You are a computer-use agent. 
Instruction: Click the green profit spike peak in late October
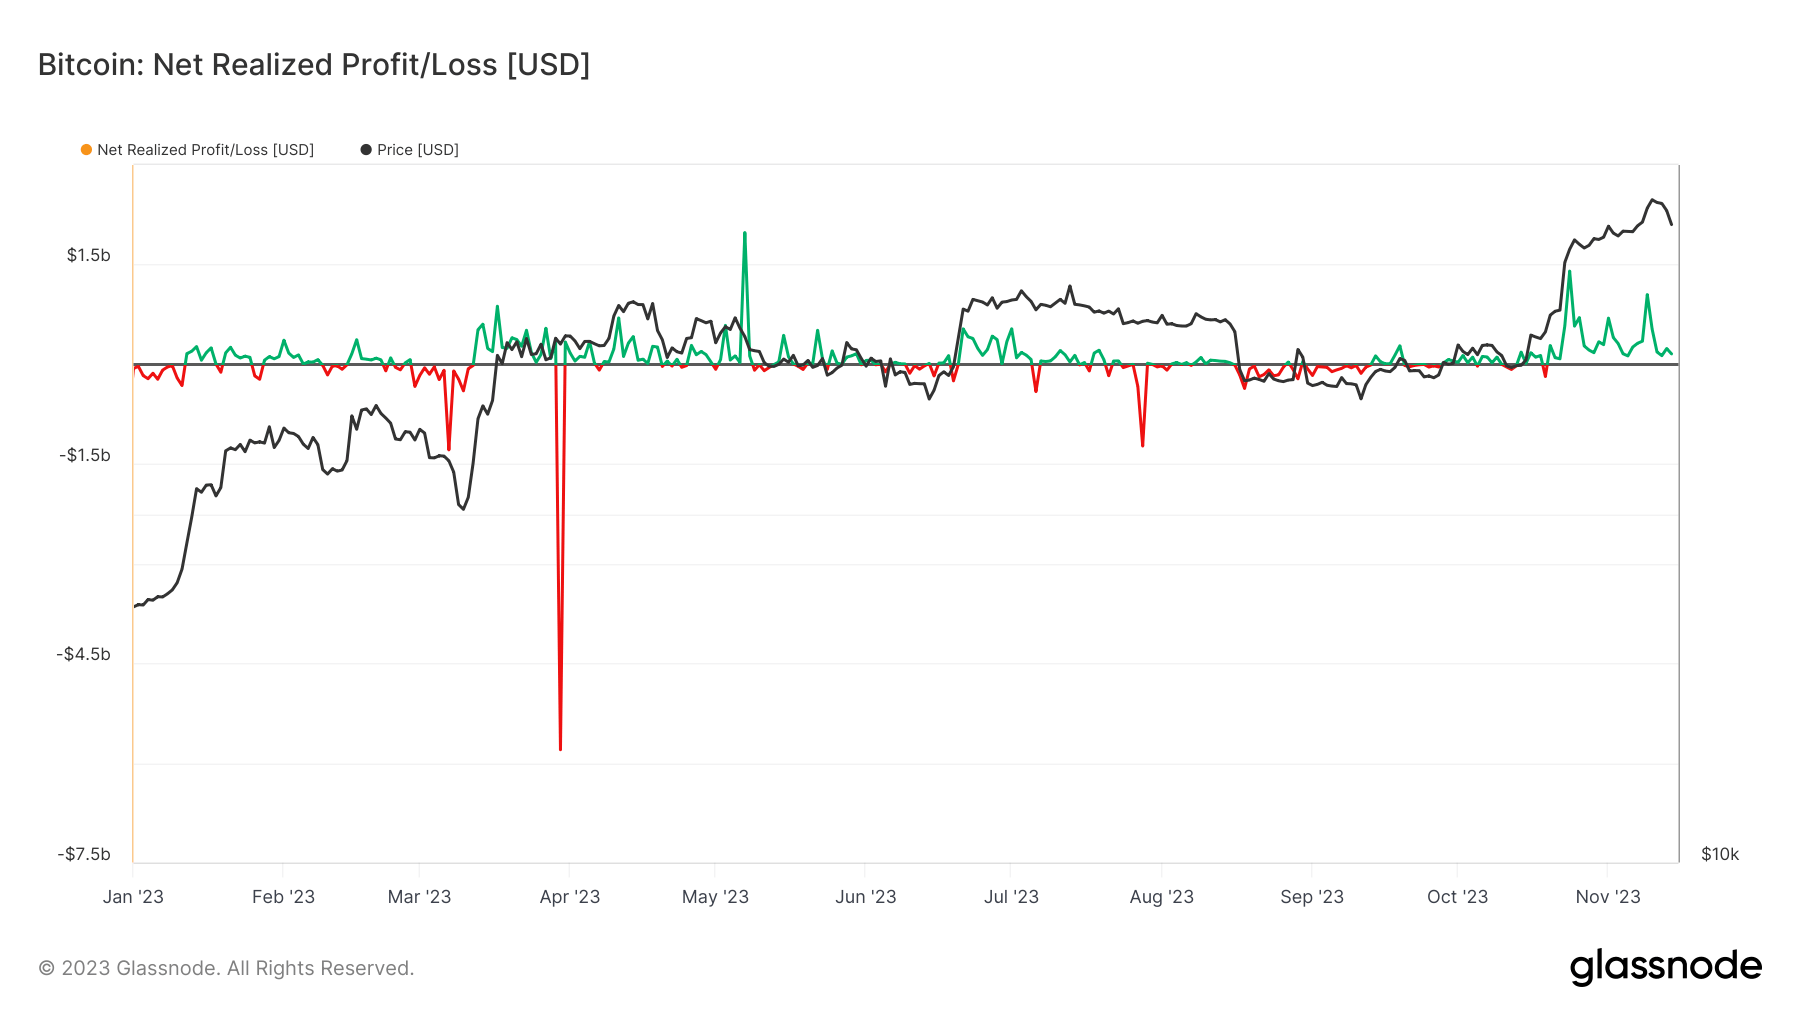(1569, 272)
